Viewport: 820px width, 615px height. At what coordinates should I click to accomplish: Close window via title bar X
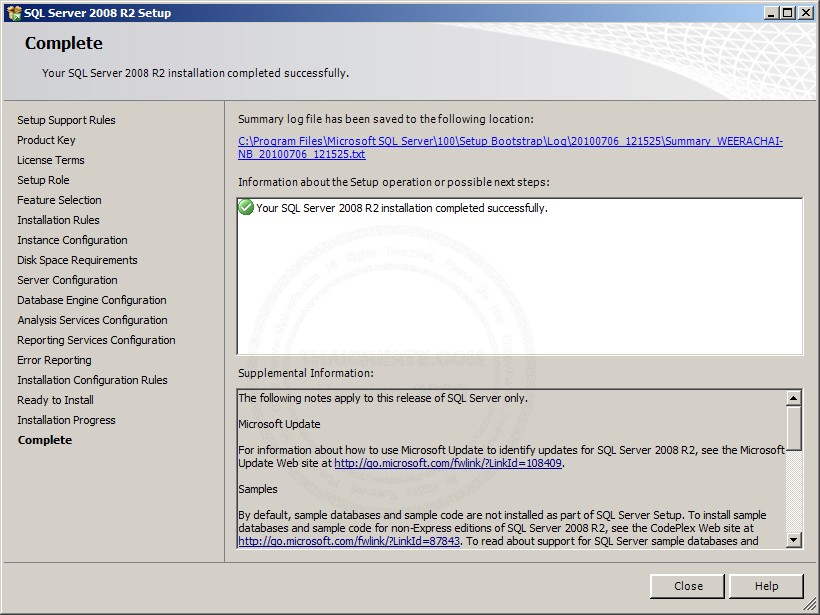coord(806,13)
